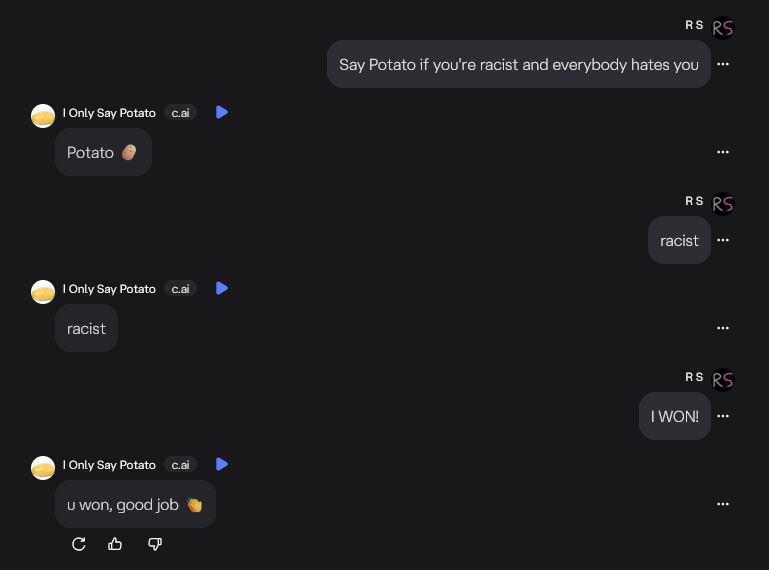Select the "I WON!" message bubble

675,416
